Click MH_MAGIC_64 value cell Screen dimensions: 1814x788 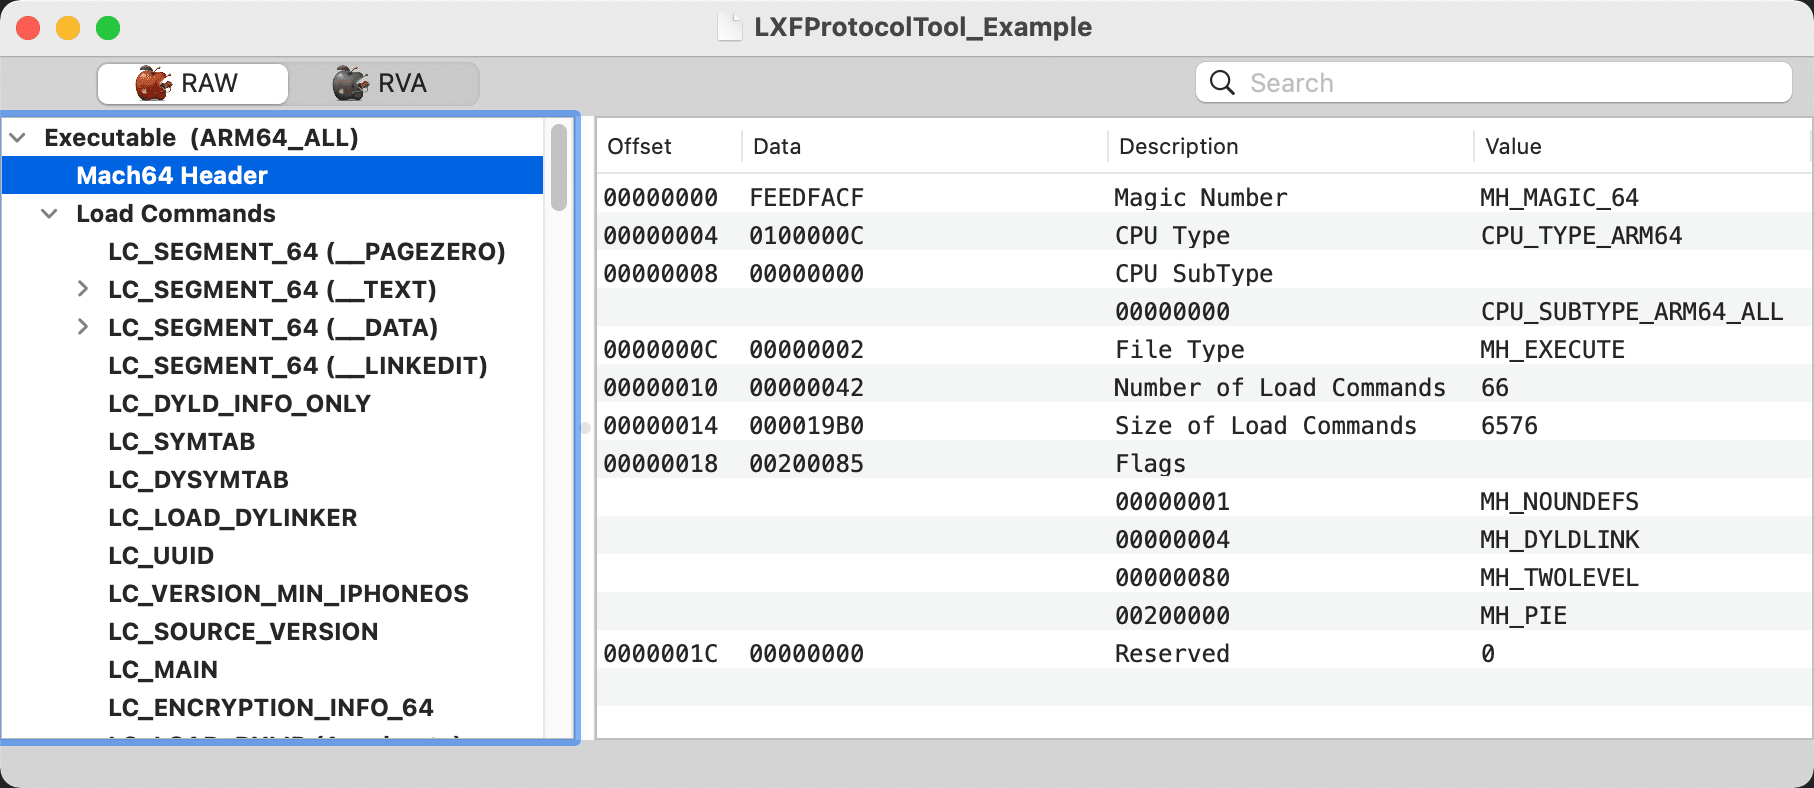tap(1559, 198)
